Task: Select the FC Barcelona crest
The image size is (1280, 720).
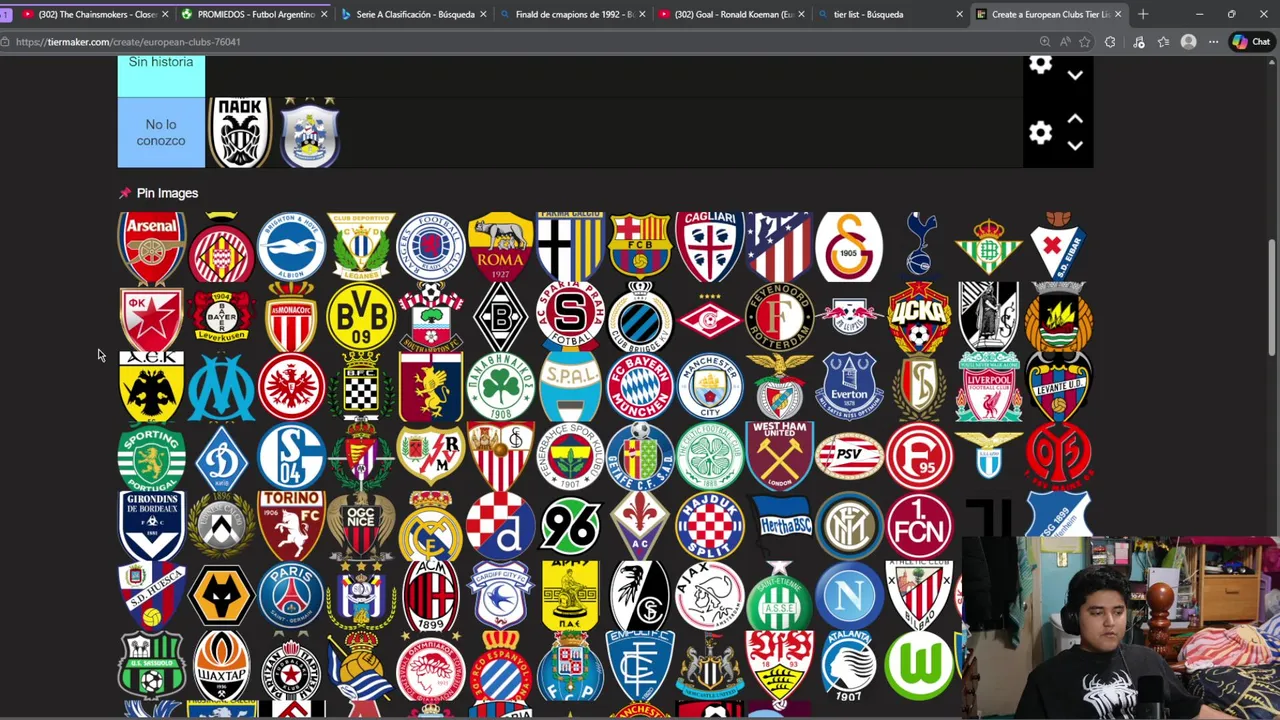Action: [640, 247]
